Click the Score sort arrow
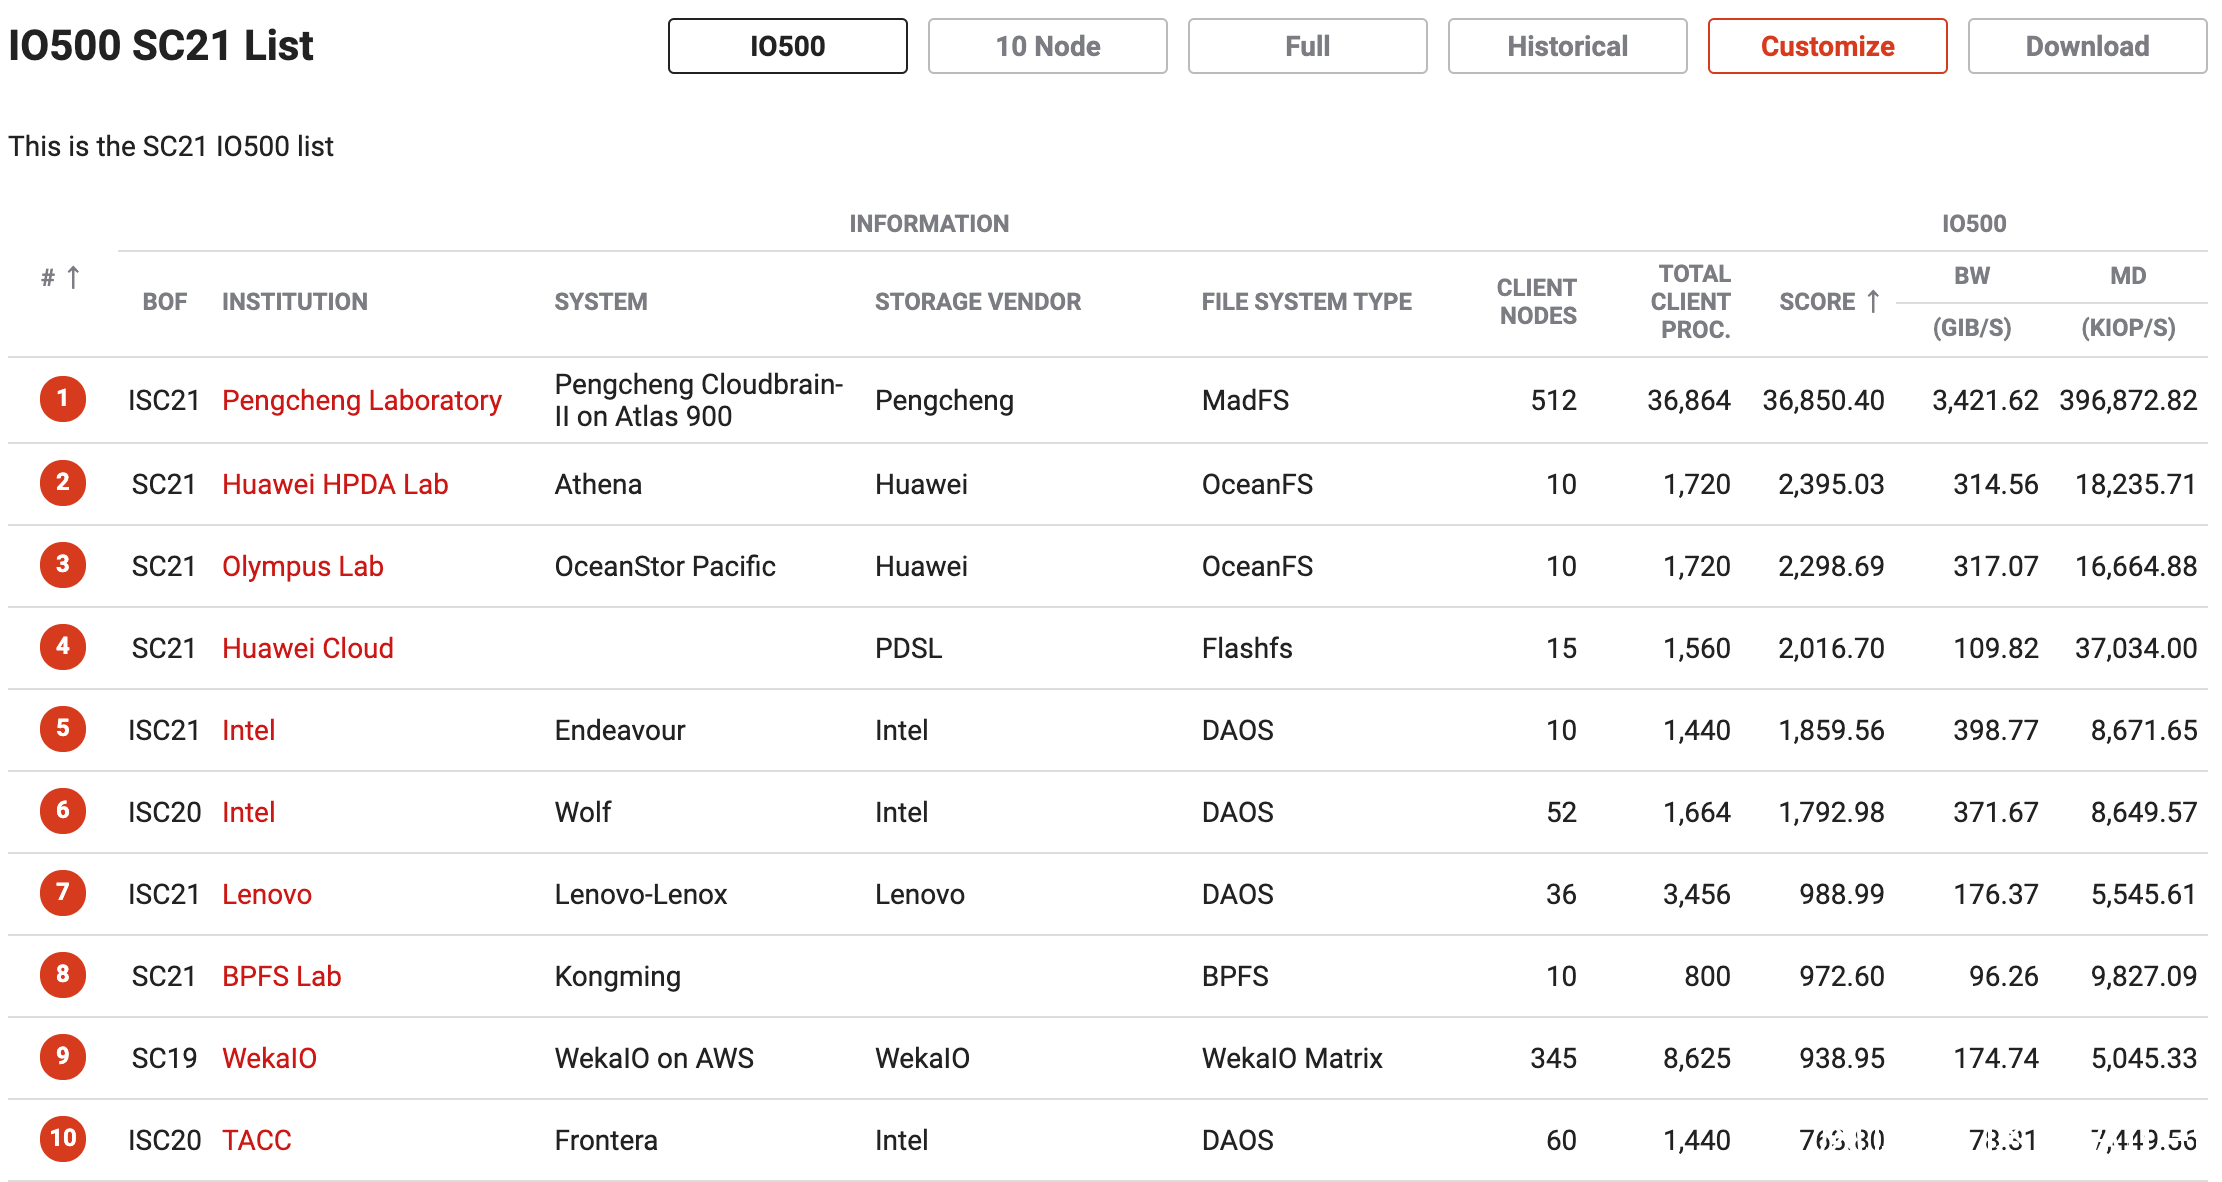 pos(1873,301)
